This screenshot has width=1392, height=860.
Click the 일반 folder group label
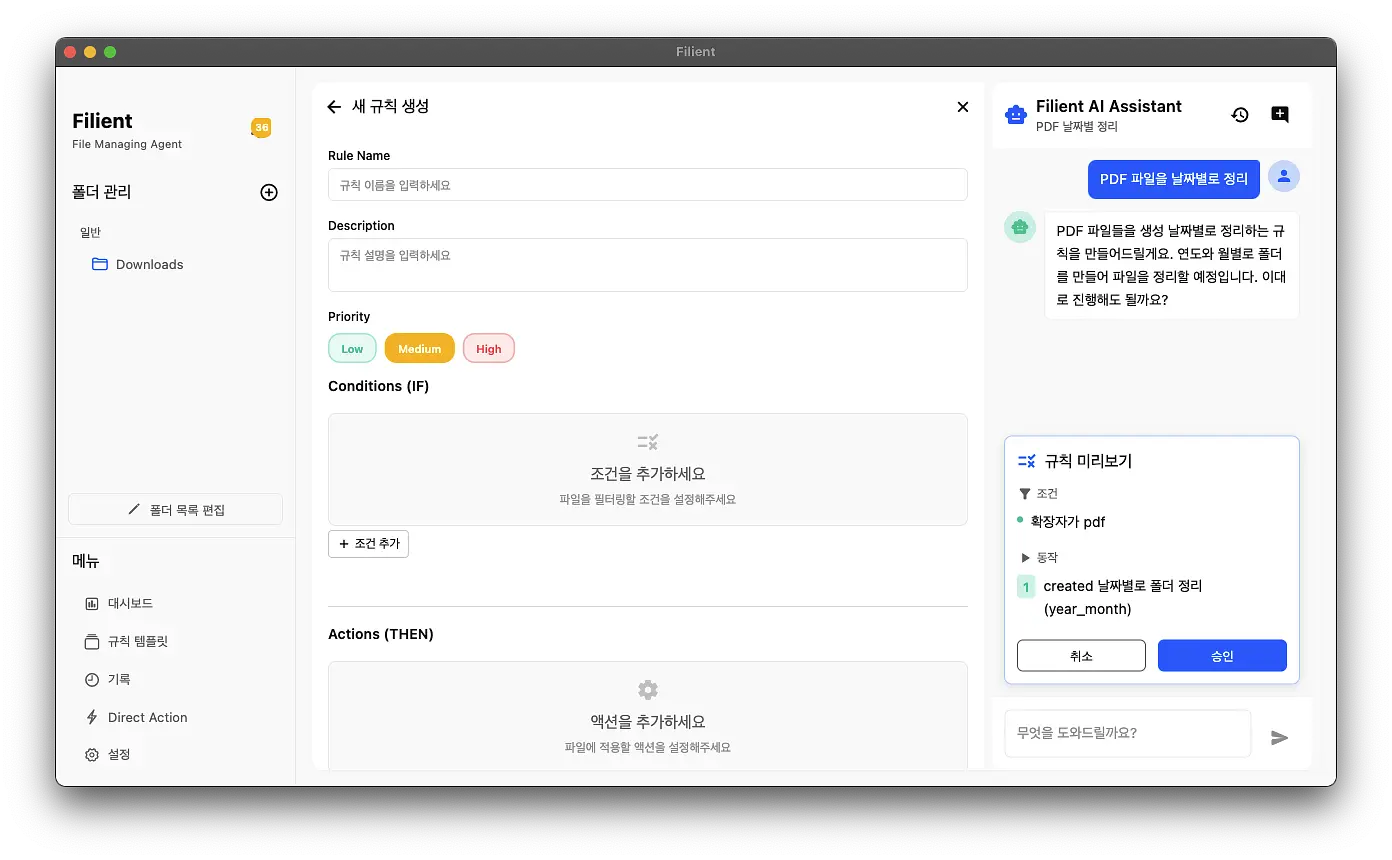click(x=90, y=232)
